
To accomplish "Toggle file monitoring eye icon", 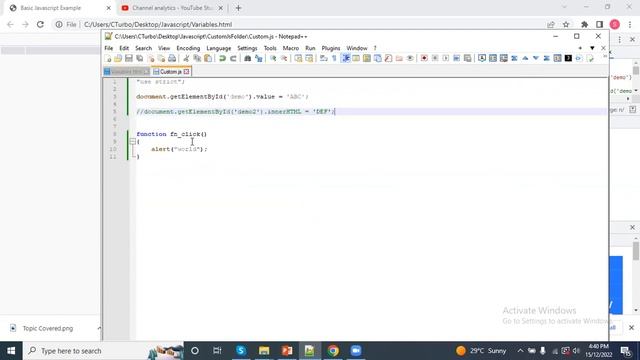I will [410, 59].
